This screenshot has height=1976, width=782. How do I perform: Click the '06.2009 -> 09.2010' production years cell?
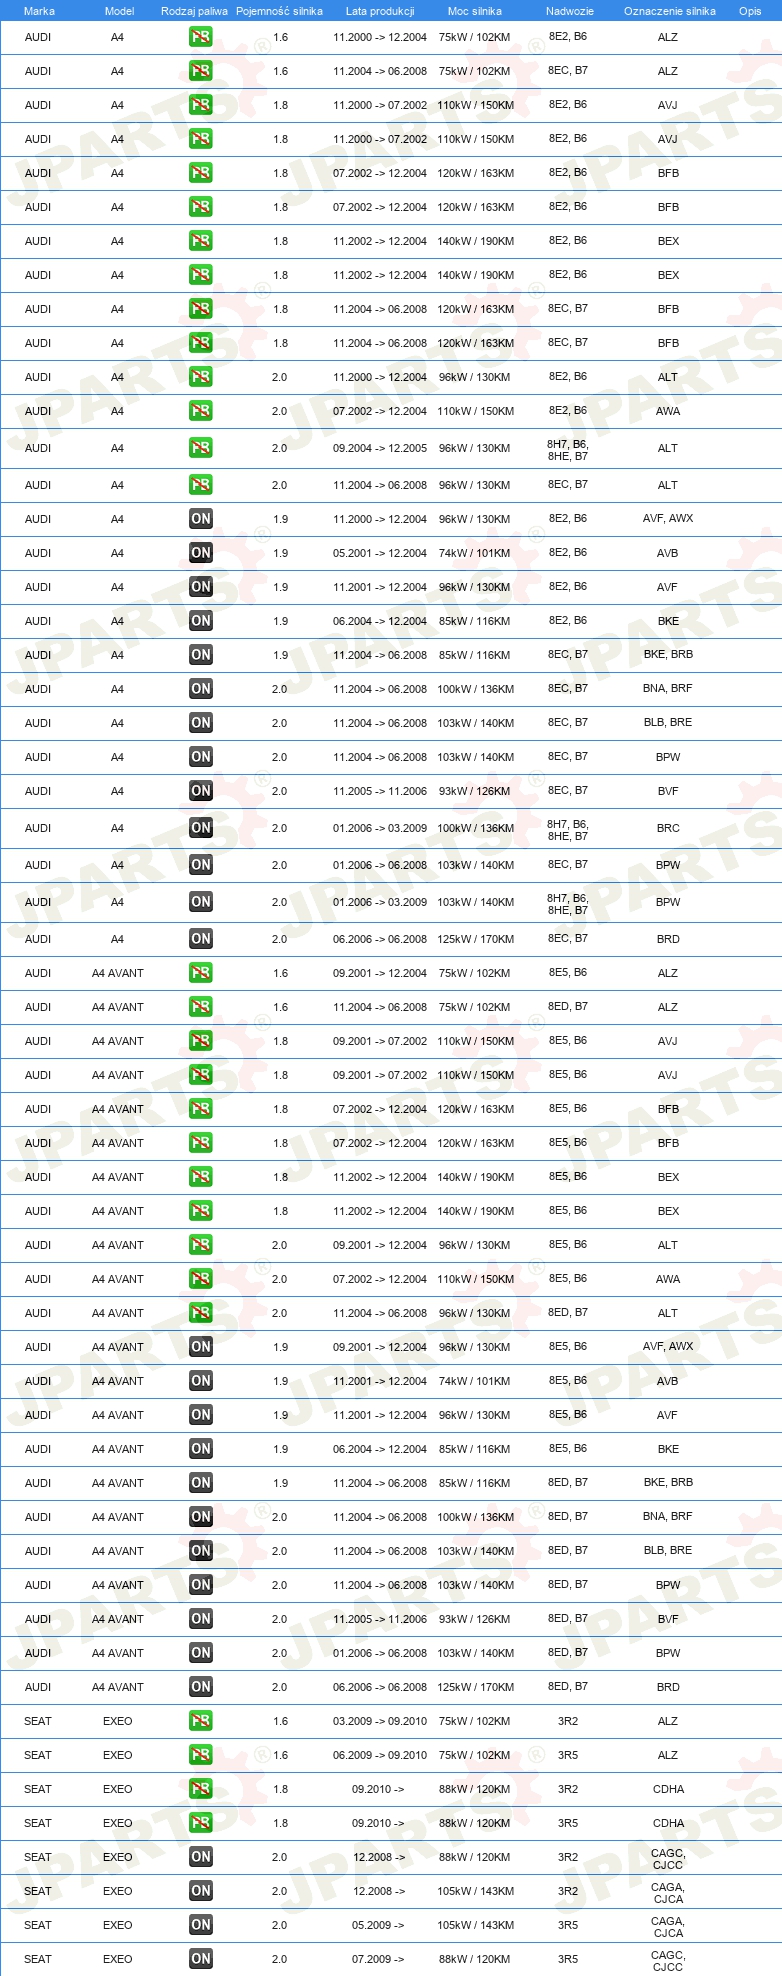pyautogui.click(x=380, y=1755)
